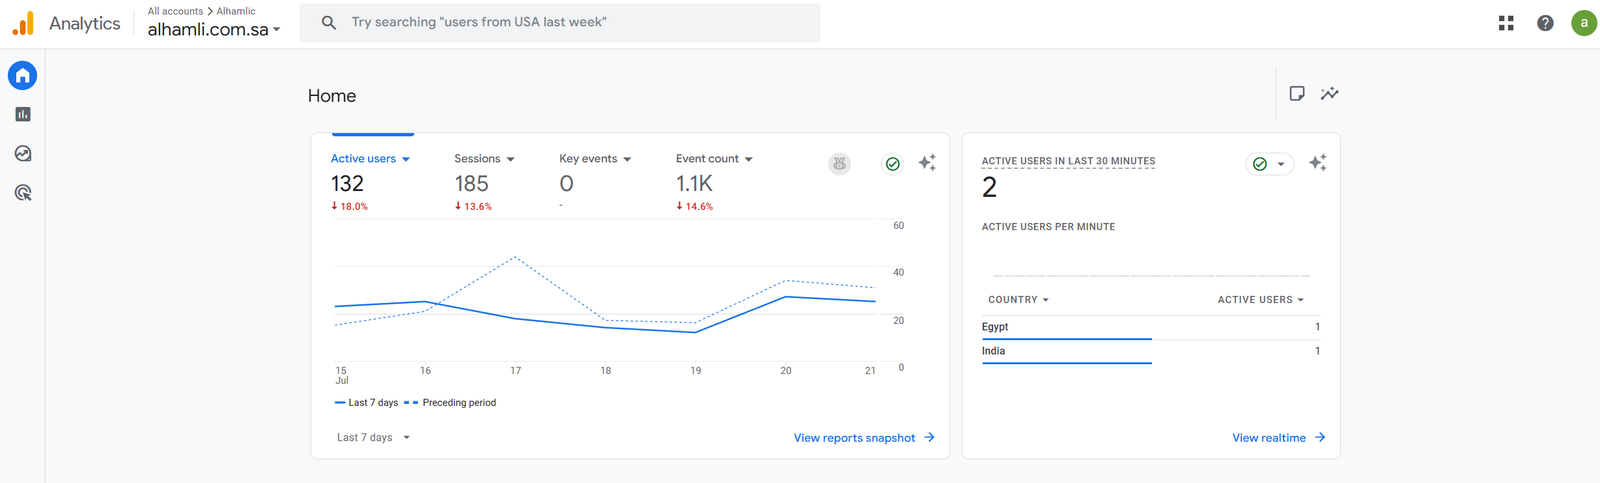The height and width of the screenshot is (483, 1600).
Task: Open the Advertising sidebar icon
Action: [22, 192]
